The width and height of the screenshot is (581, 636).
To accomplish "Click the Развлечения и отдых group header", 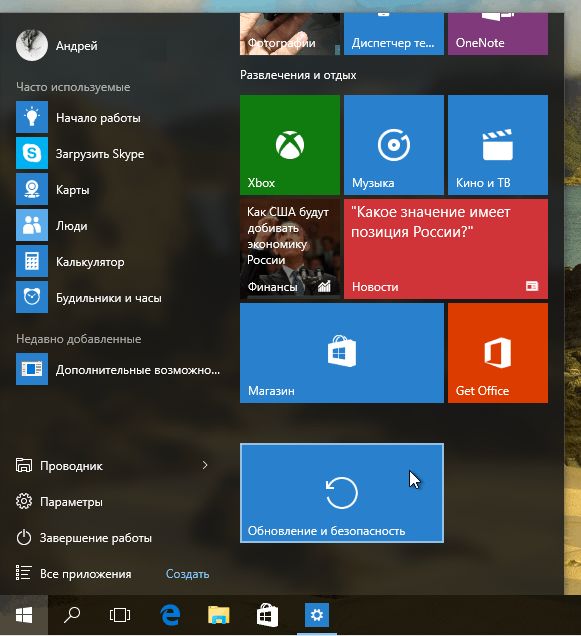I will (298, 75).
